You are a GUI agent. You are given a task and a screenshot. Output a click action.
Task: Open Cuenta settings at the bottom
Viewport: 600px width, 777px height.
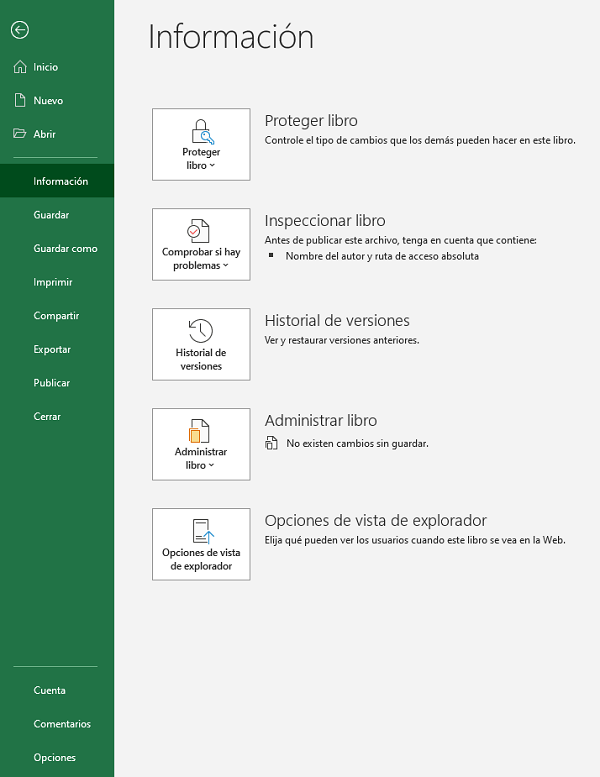point(49,690)
